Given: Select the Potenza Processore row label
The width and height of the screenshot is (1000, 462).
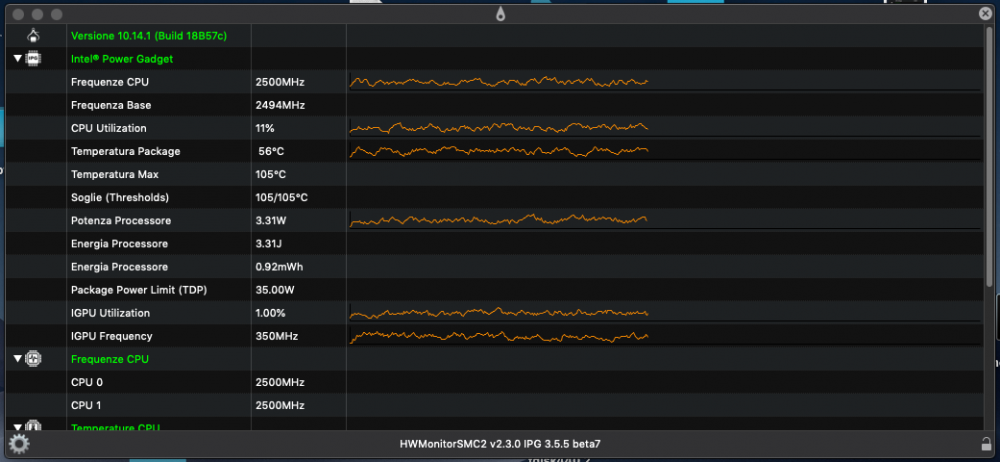Looking at the screenshot, I should pyautogui.click(x=121, y=221).
